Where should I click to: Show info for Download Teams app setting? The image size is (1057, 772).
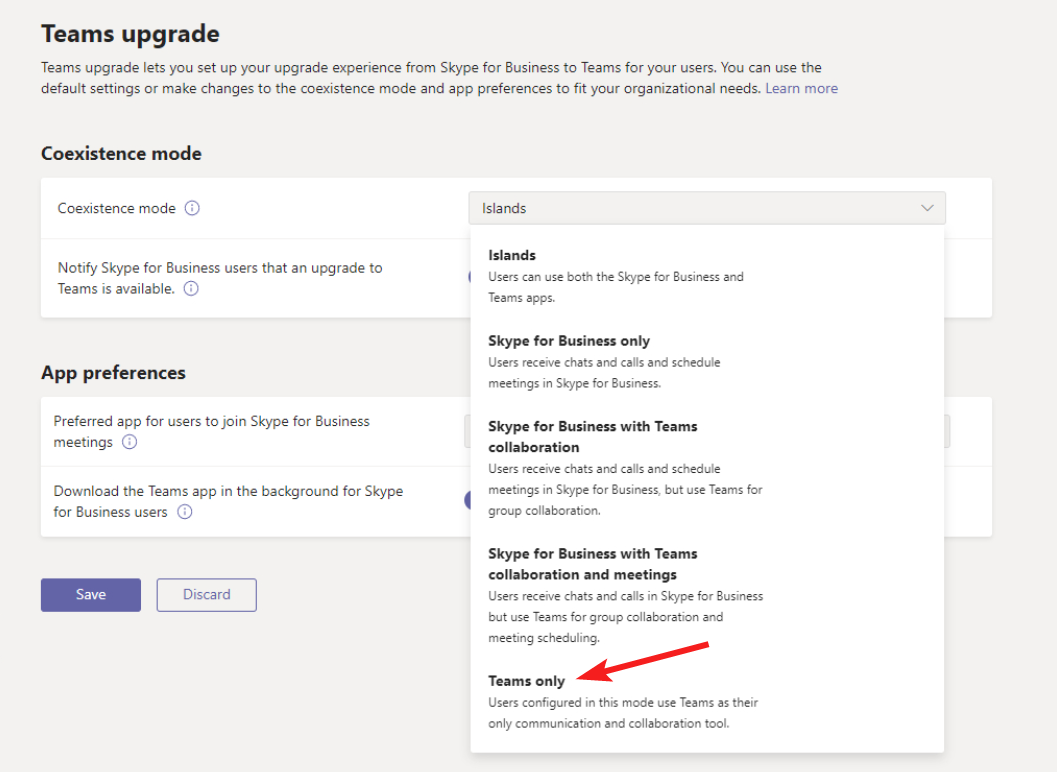185,512
